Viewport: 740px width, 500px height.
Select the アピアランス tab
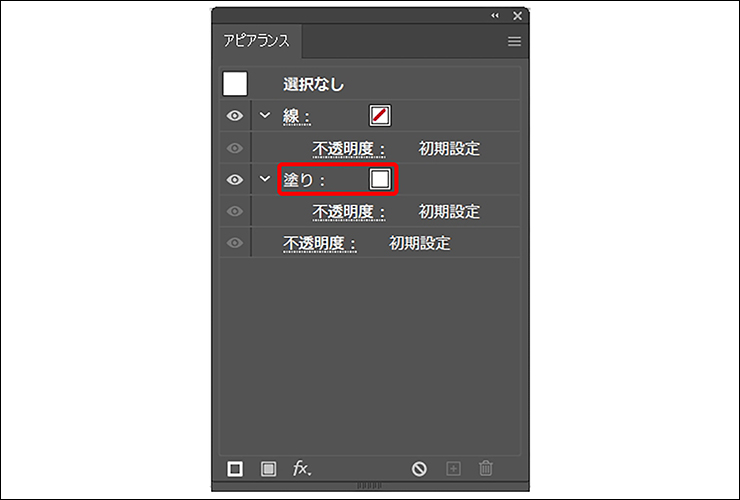(x=257, y=42)
